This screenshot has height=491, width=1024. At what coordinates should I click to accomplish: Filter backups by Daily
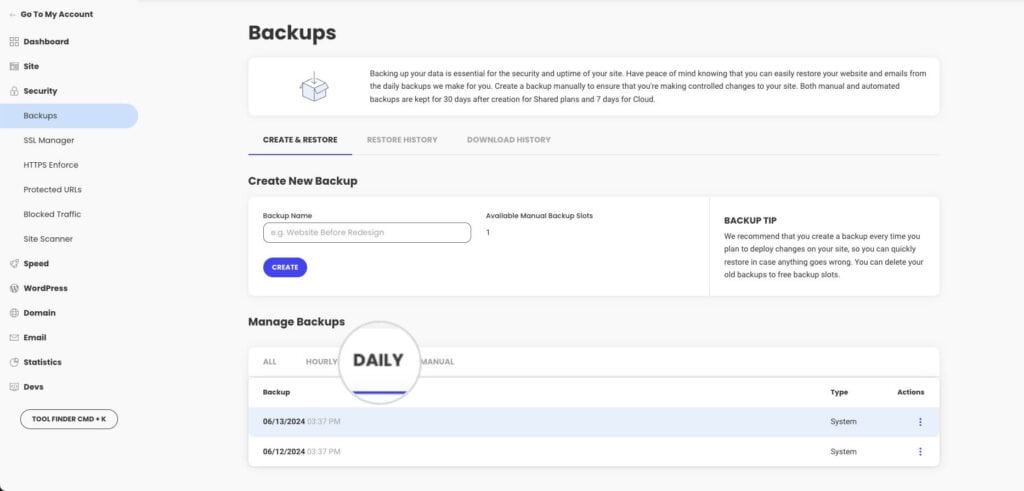click(379, 361)
